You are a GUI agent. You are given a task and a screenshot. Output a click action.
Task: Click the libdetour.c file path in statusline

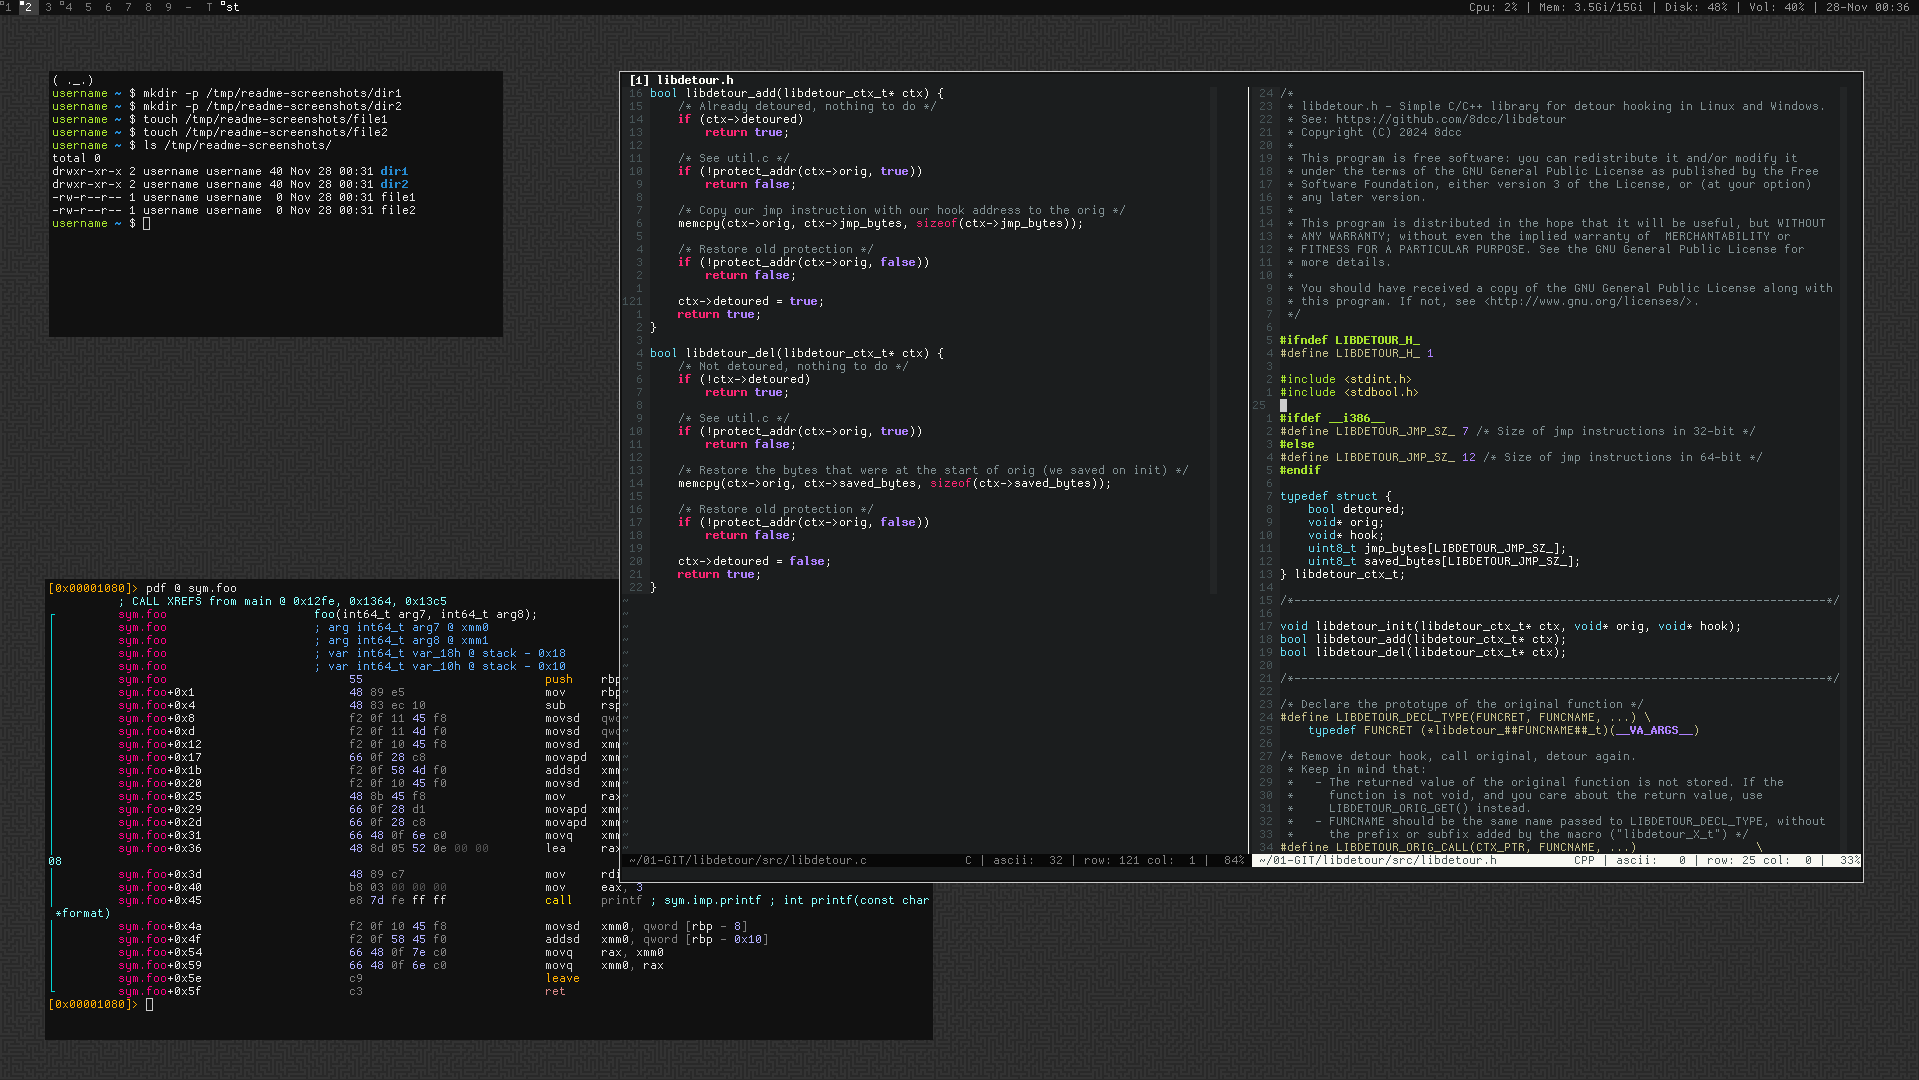tap(748, 860)
